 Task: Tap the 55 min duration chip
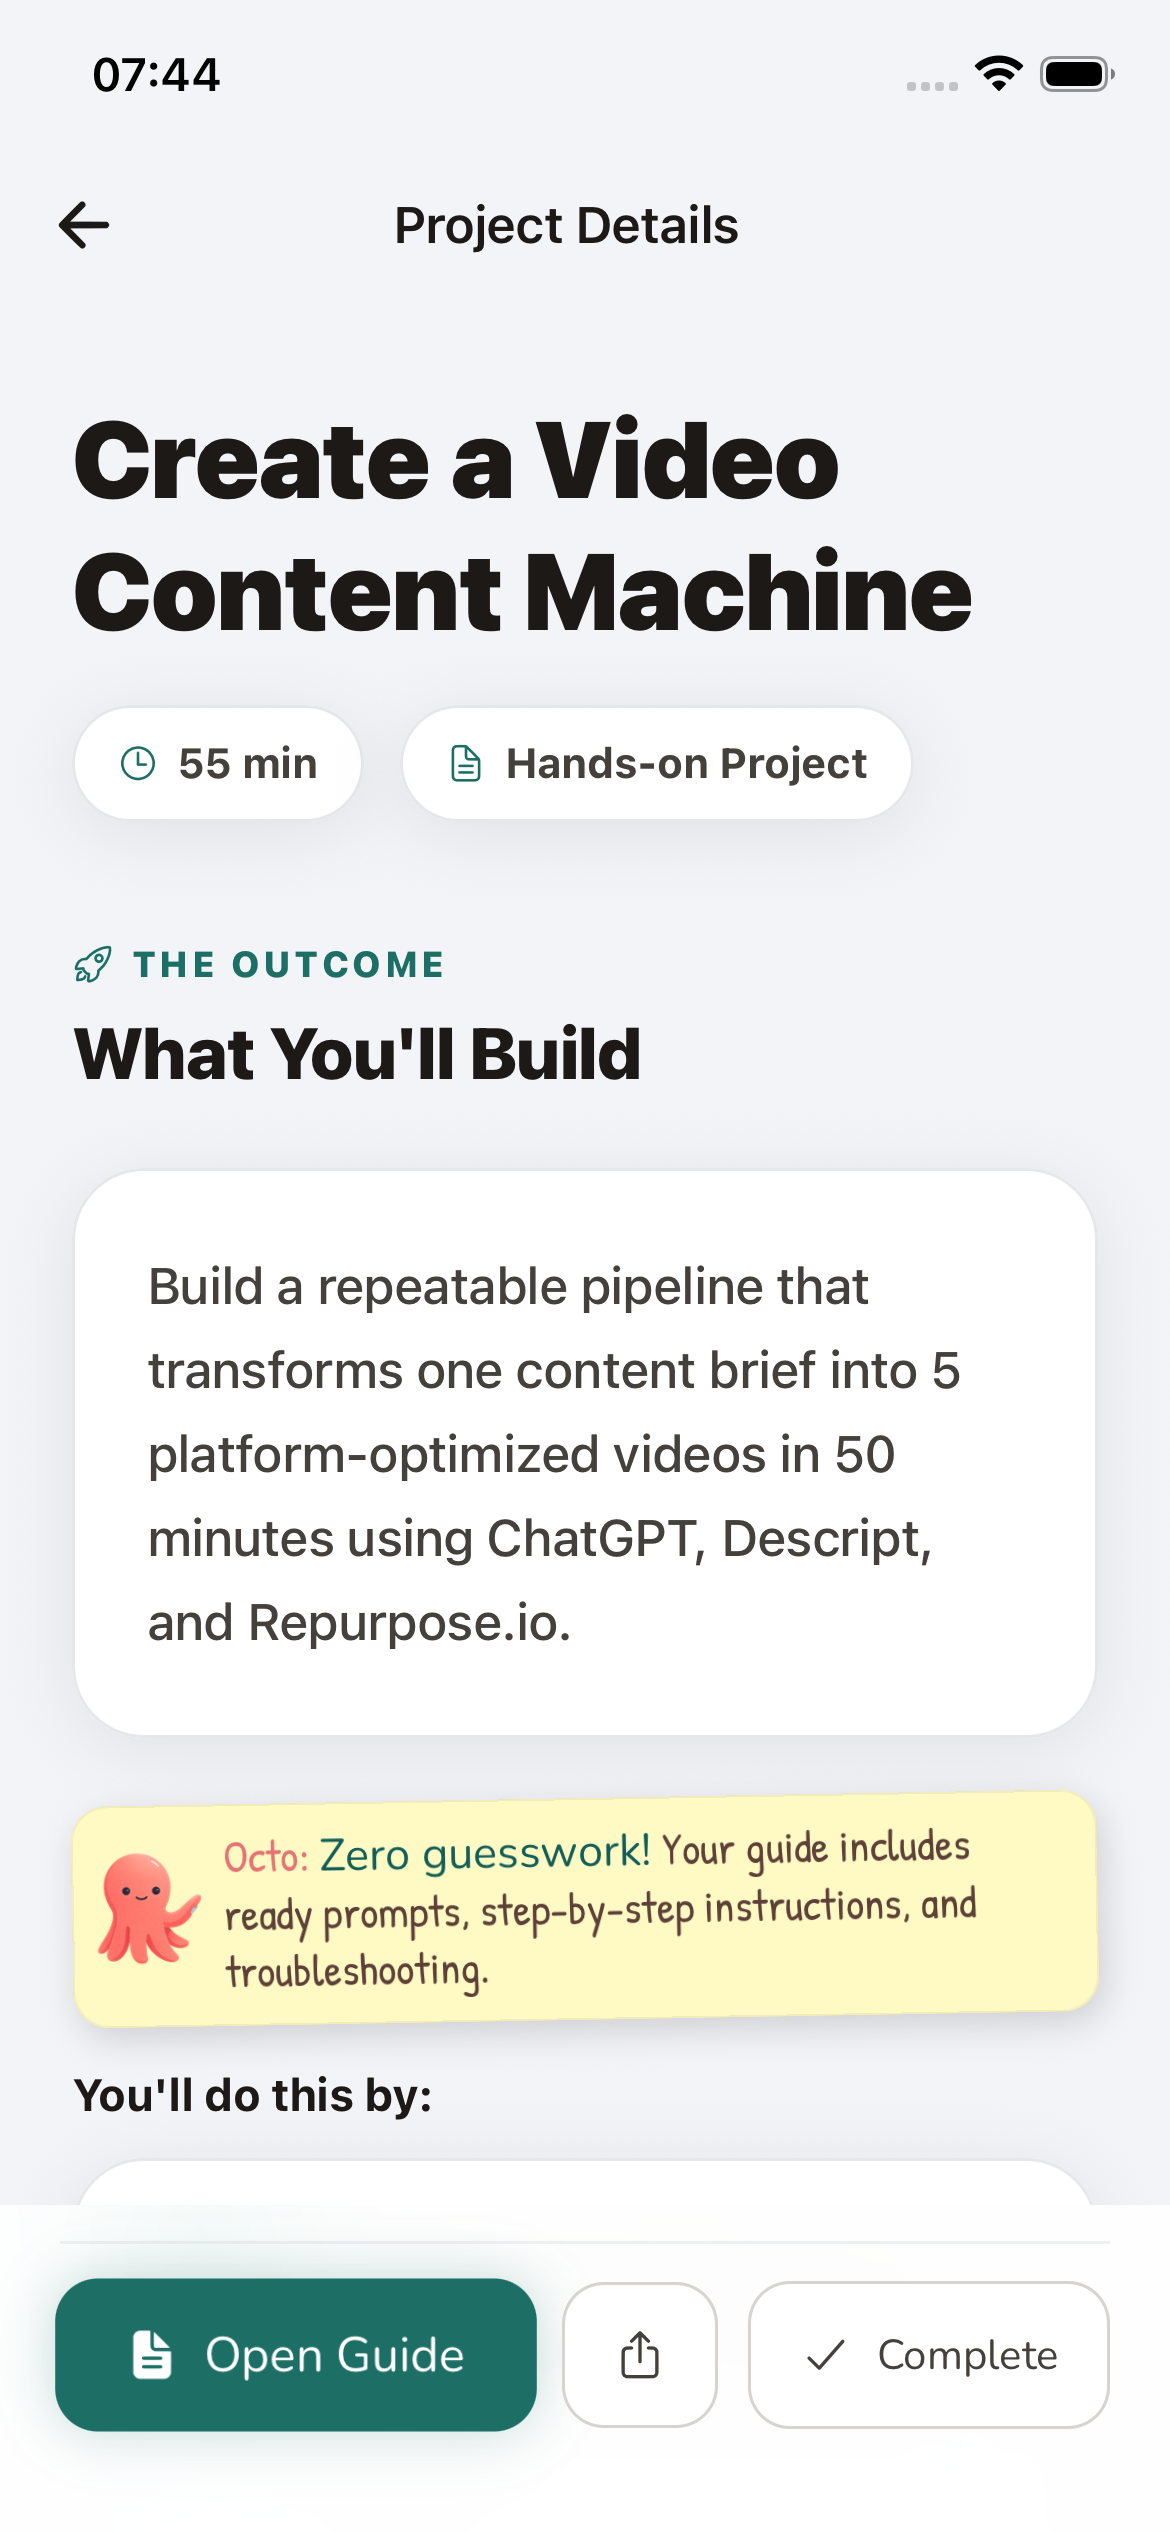click(218, 763)
